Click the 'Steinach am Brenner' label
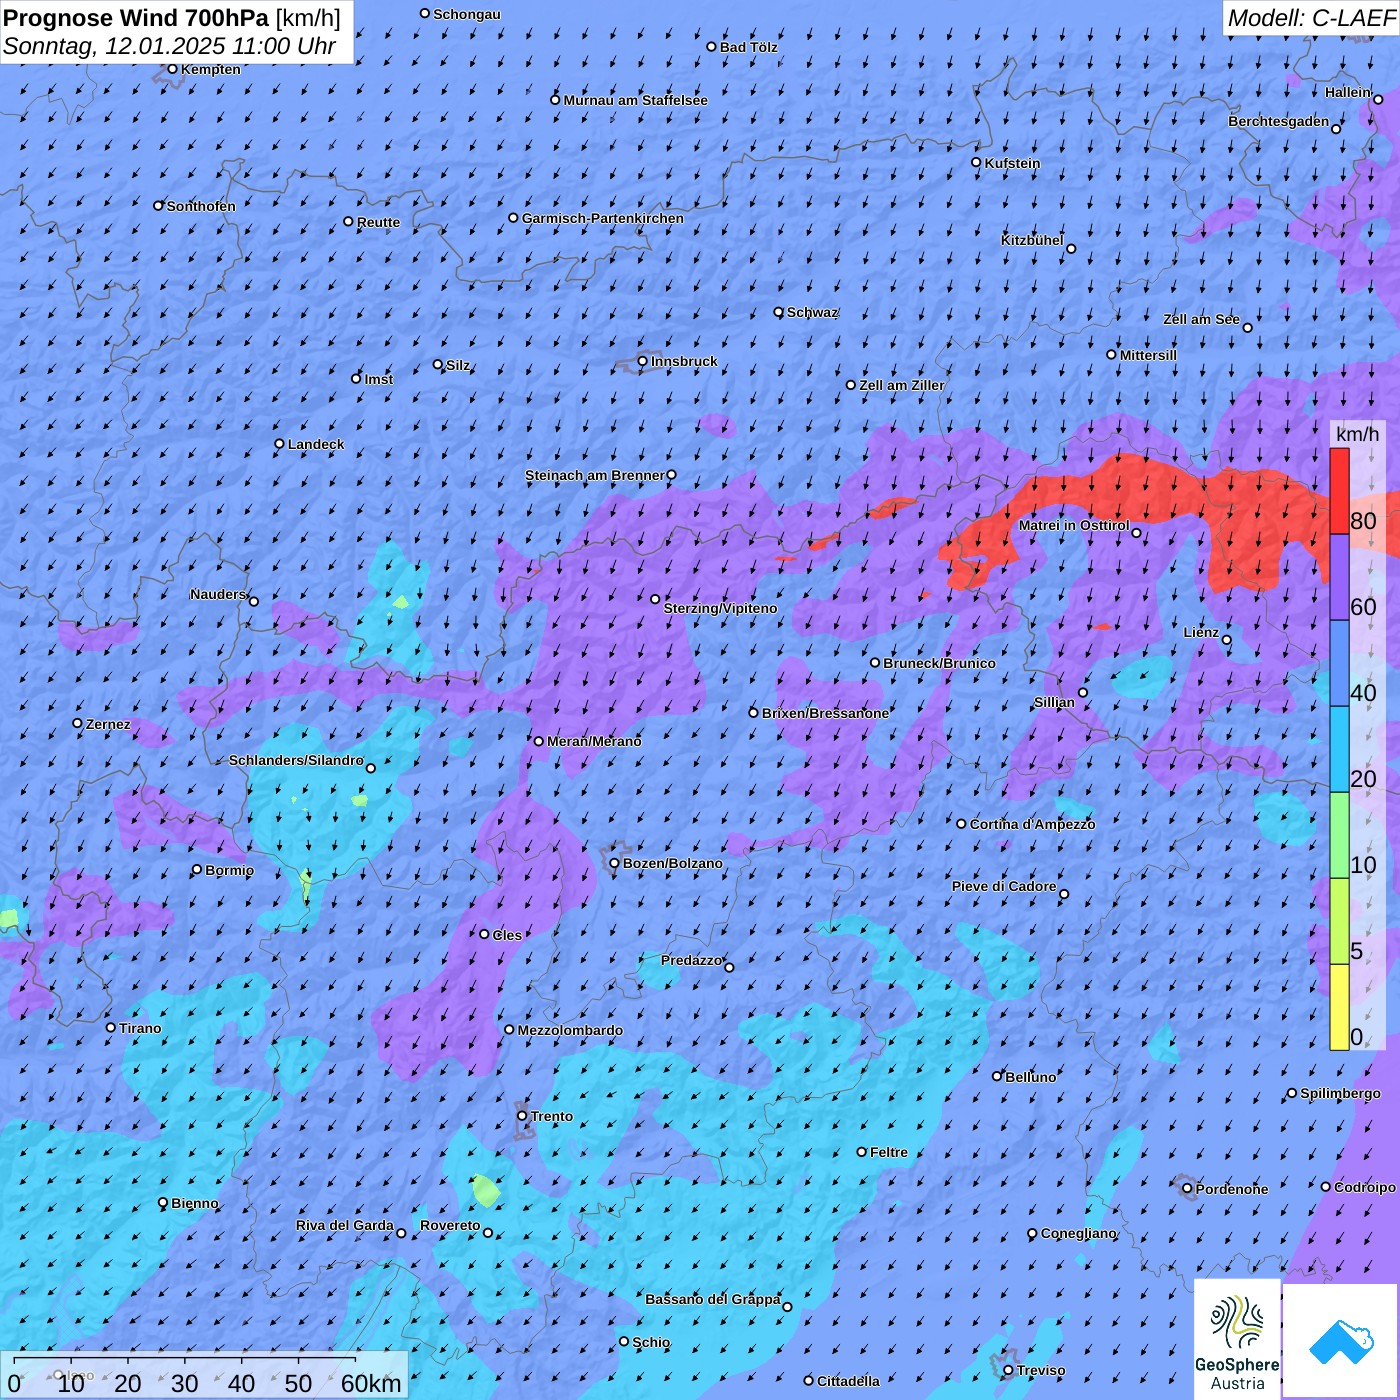The image size is (1400, 1400). click(594, 475)
